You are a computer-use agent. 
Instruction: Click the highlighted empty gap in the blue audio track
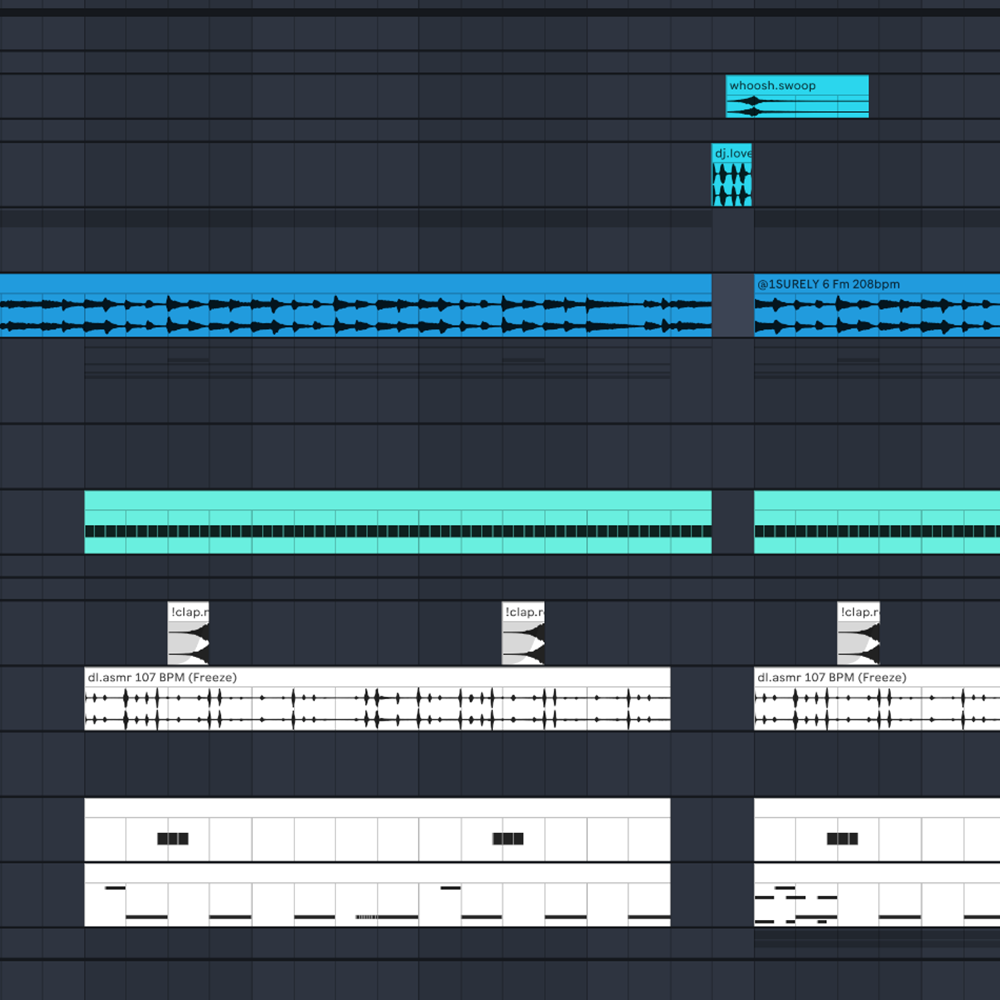point(732,305)
